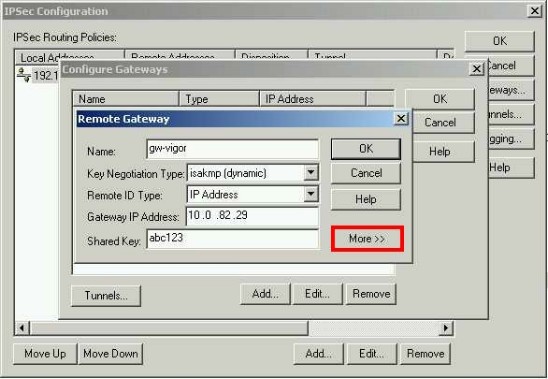This screenshot has height=379, width=548.
Task: Open the Key Negotiation Type dropdown arrow
Action: pyautogui.click(x=311, y=172)
